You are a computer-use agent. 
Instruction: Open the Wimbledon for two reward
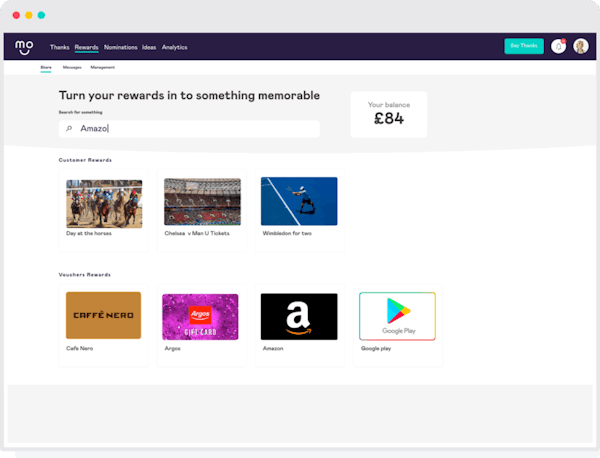click(x=300, y=211)
